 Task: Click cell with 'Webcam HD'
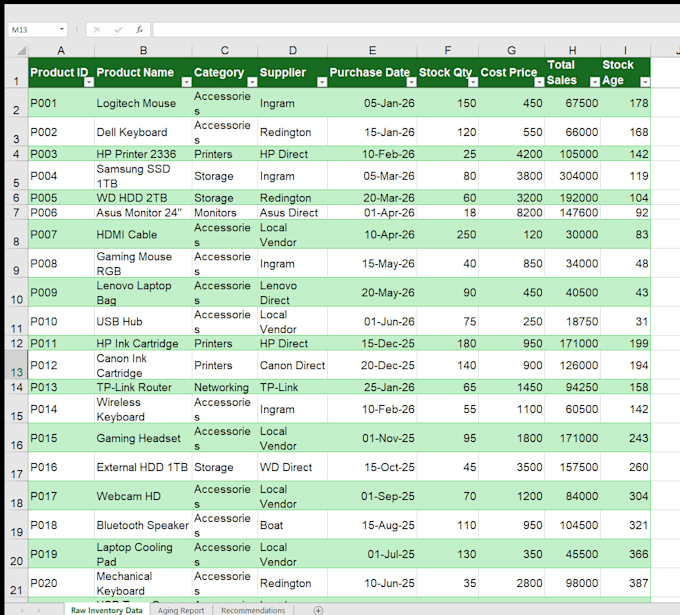[x=143, y=496]
